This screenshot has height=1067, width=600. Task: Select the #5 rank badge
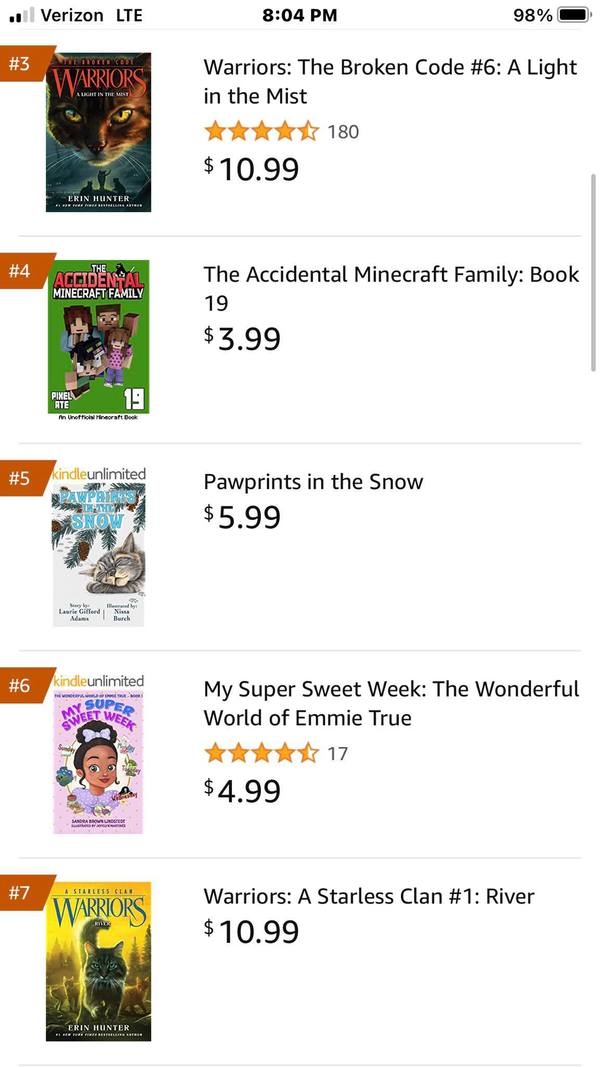20,477
